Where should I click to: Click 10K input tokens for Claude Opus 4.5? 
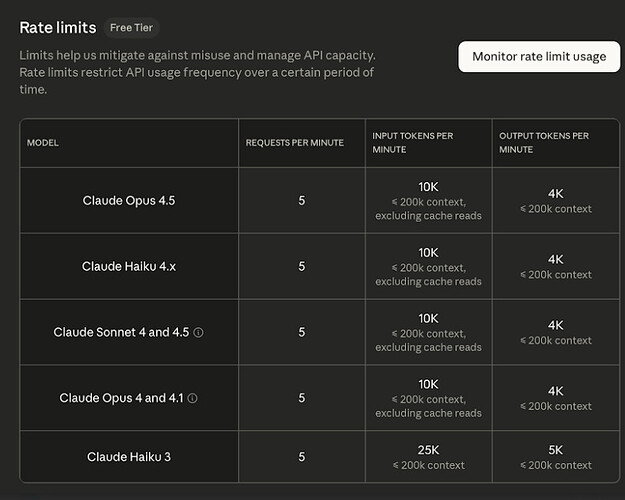pos(428,187)
